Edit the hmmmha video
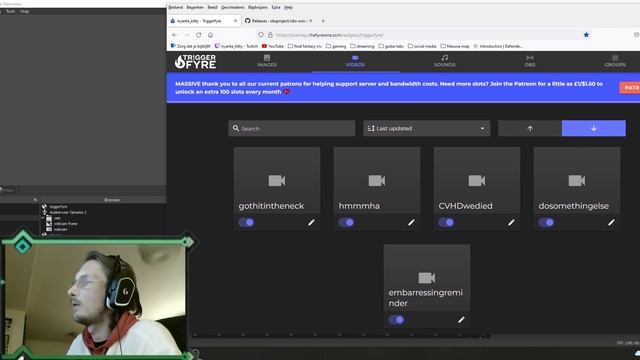The image size is (640, 360). tap(411, 222)
